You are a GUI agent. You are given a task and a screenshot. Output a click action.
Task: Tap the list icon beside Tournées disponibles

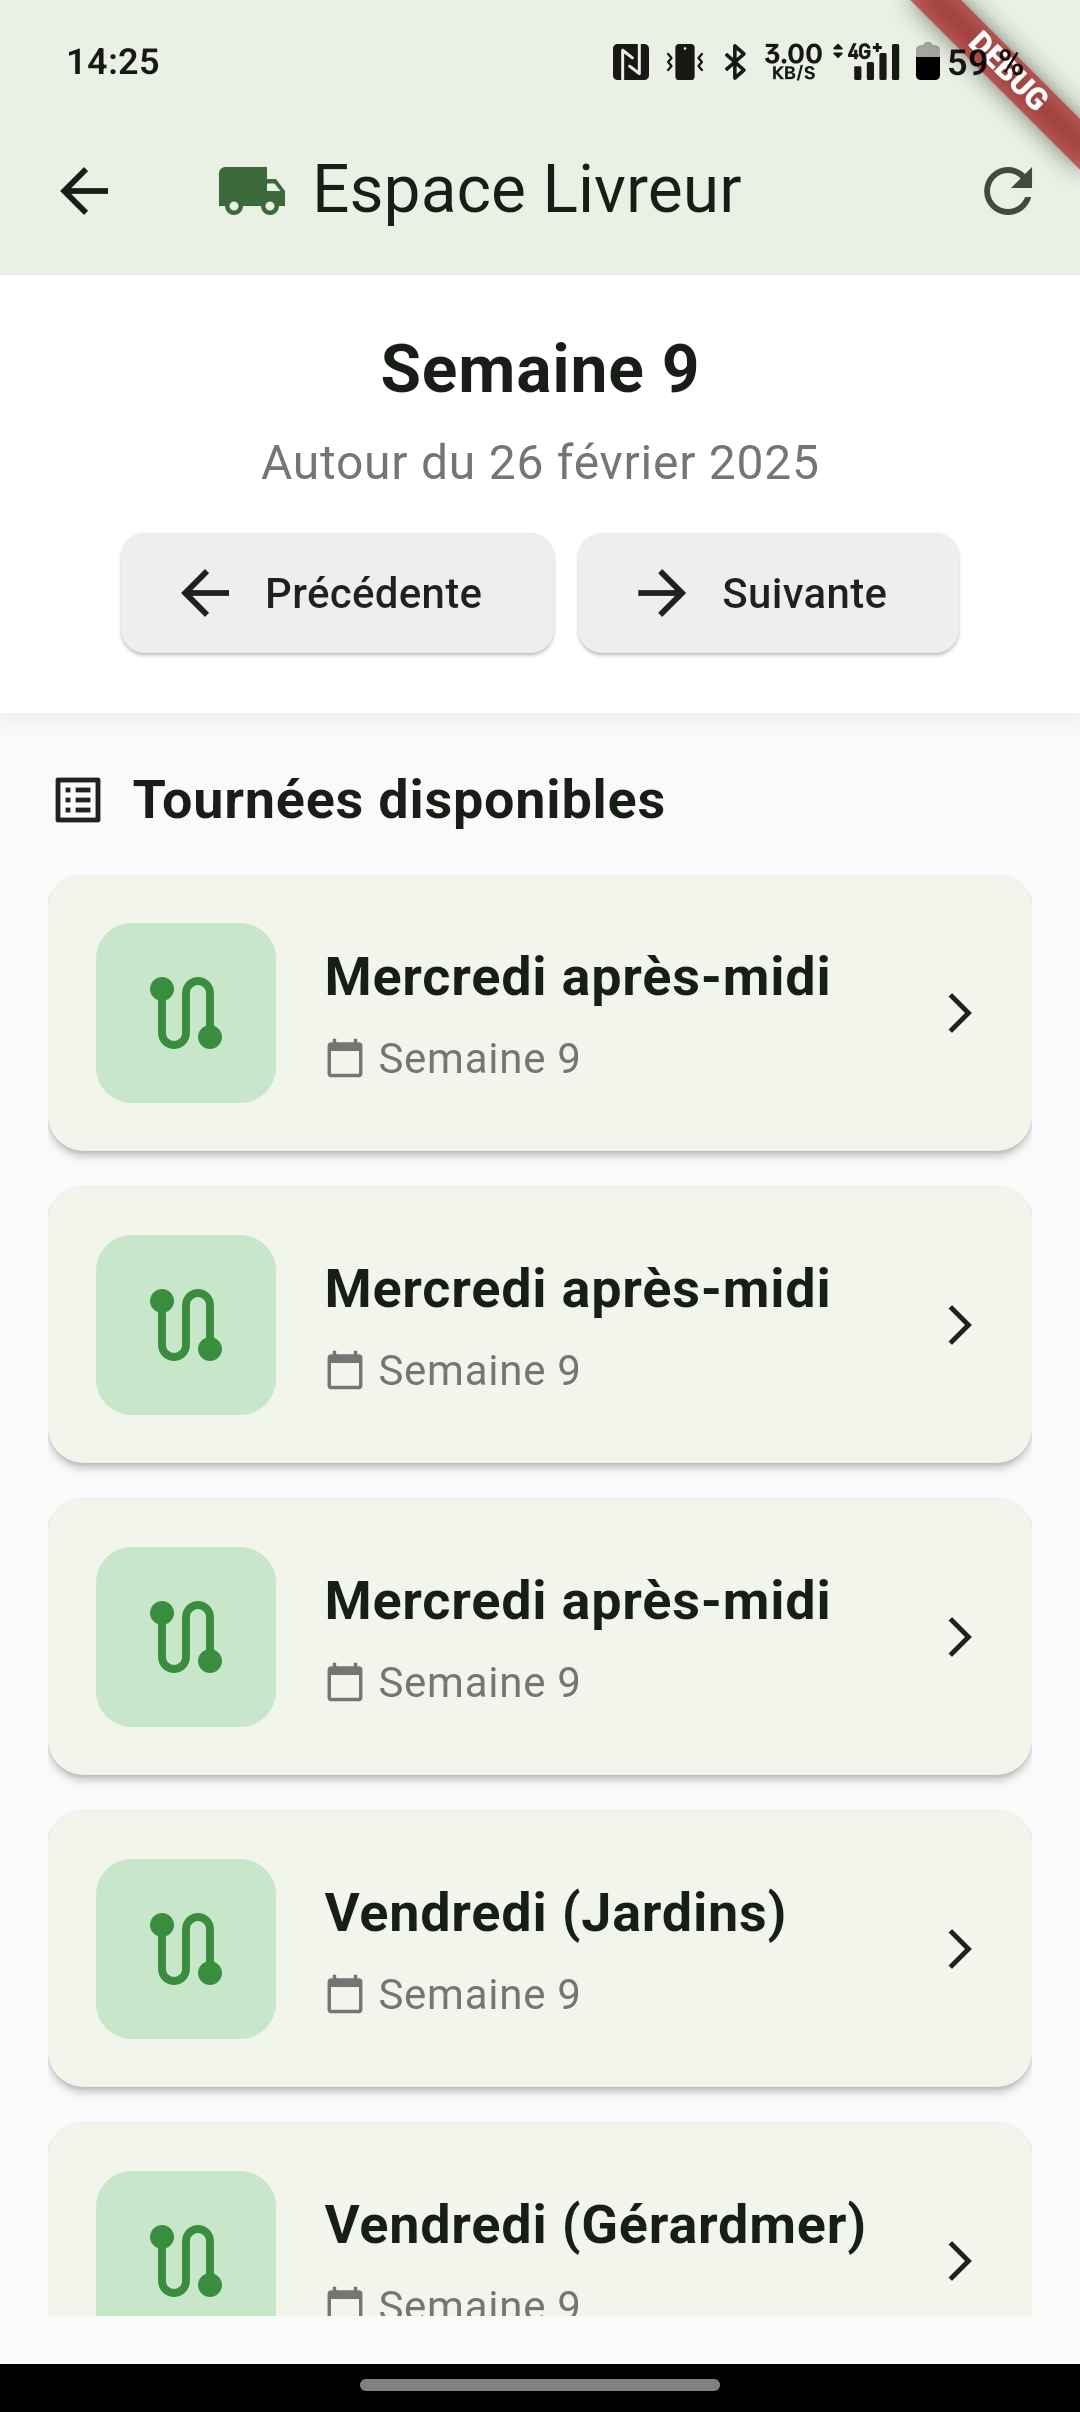[x=78, y=801]
